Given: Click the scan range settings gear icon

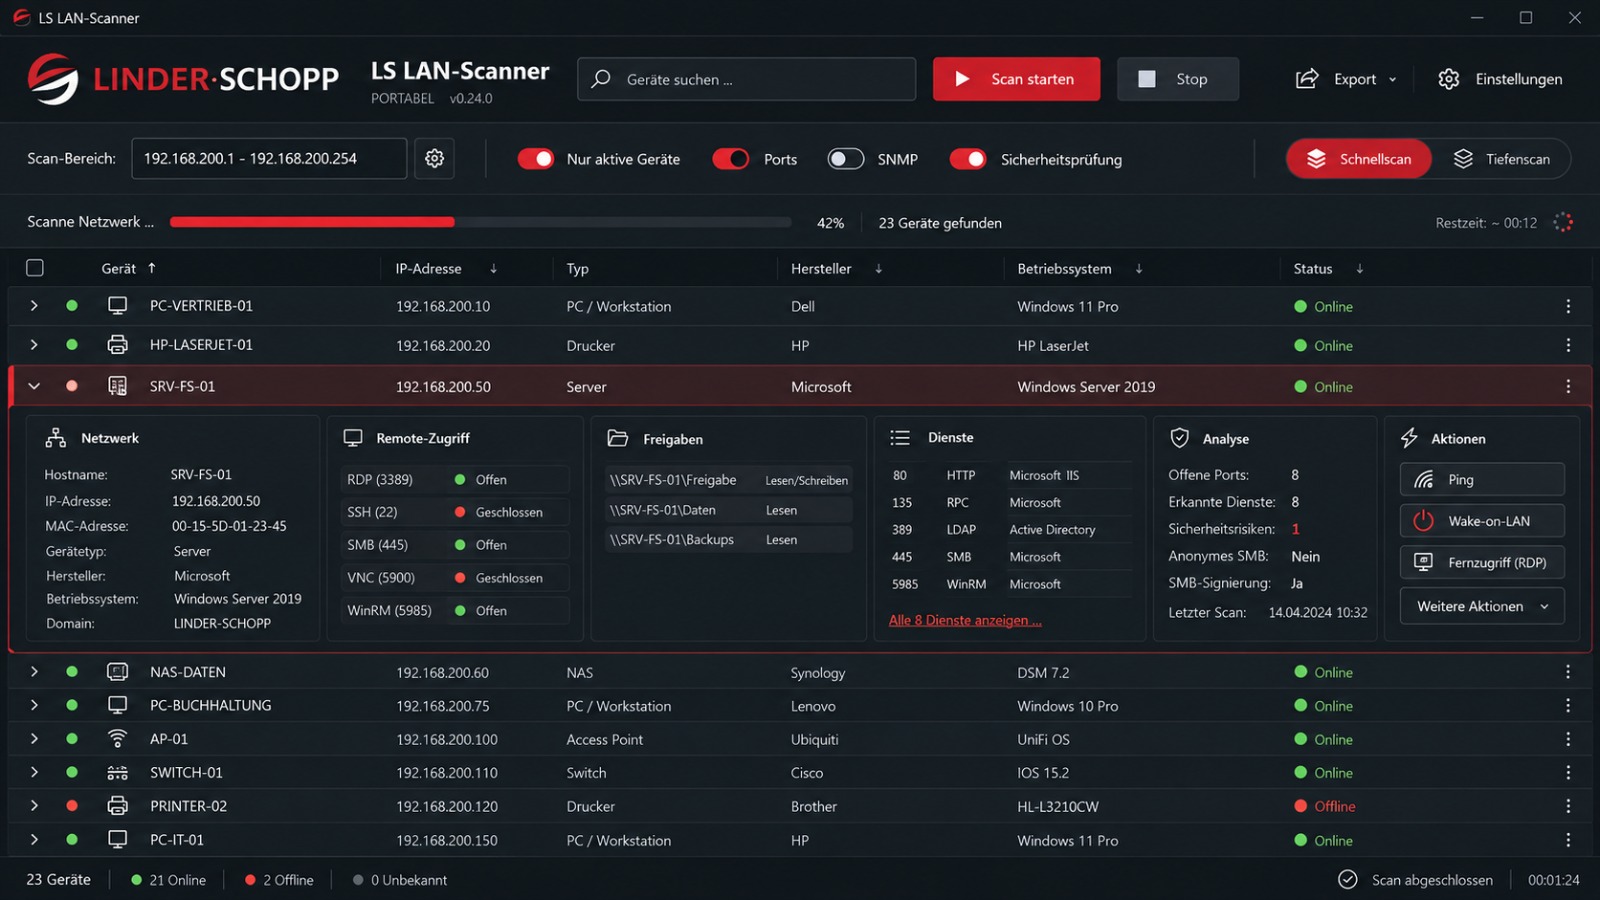Looking at the screenshot, I should [x=434, y=158].
